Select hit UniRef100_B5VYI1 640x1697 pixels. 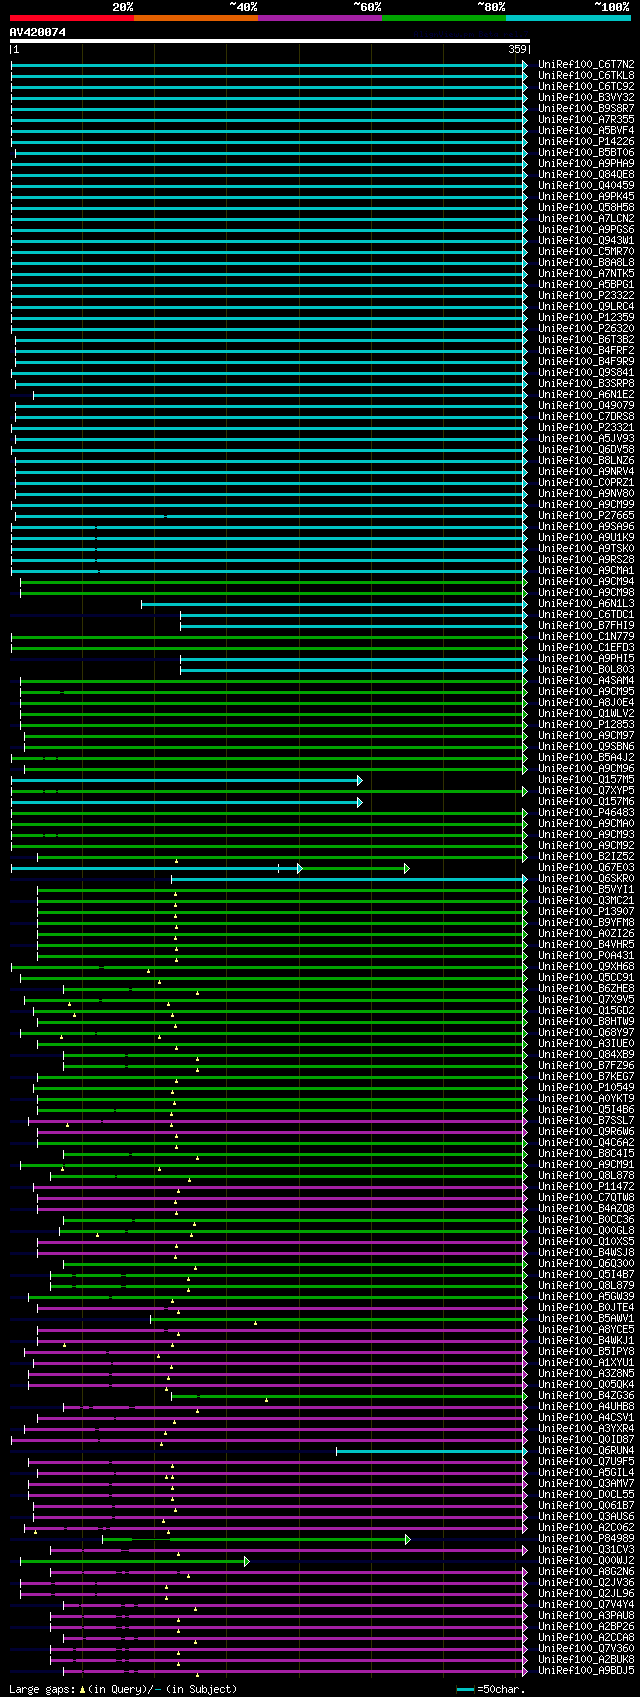point(586,889)
